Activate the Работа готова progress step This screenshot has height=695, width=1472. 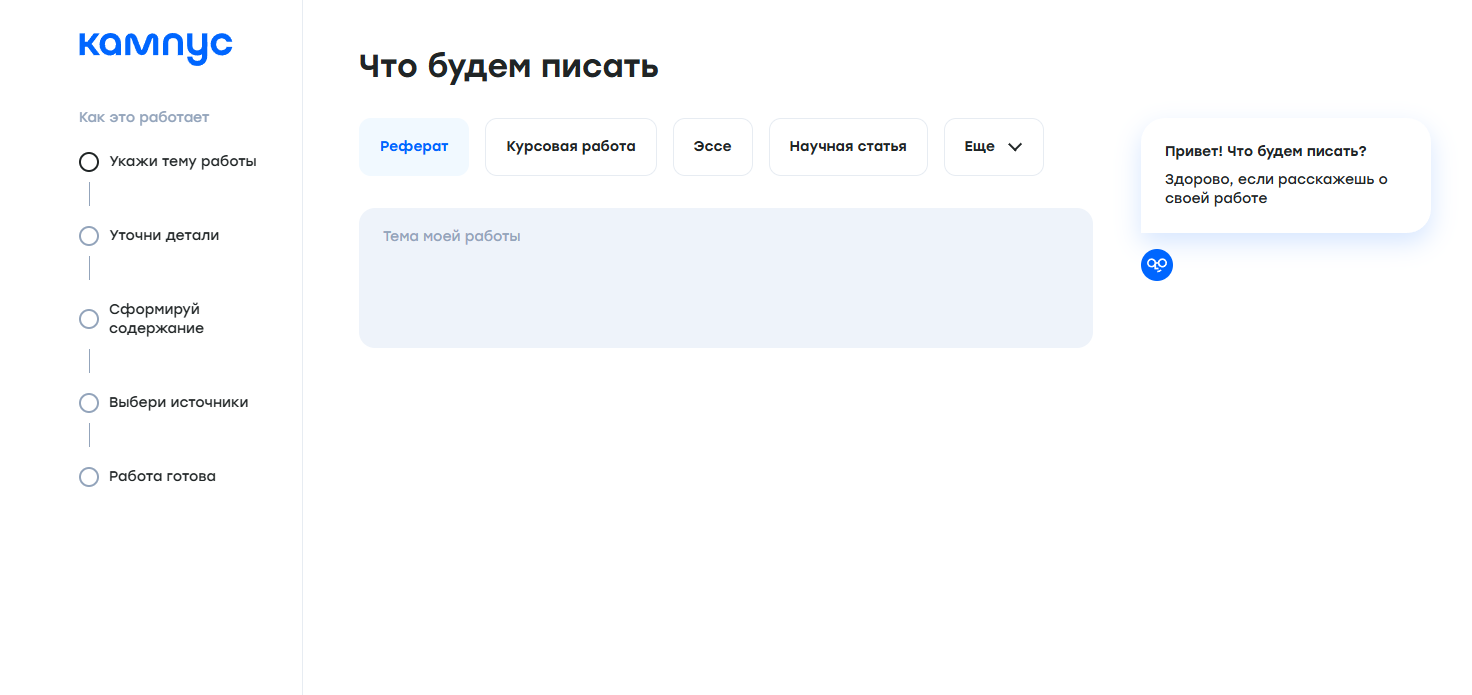89,477
